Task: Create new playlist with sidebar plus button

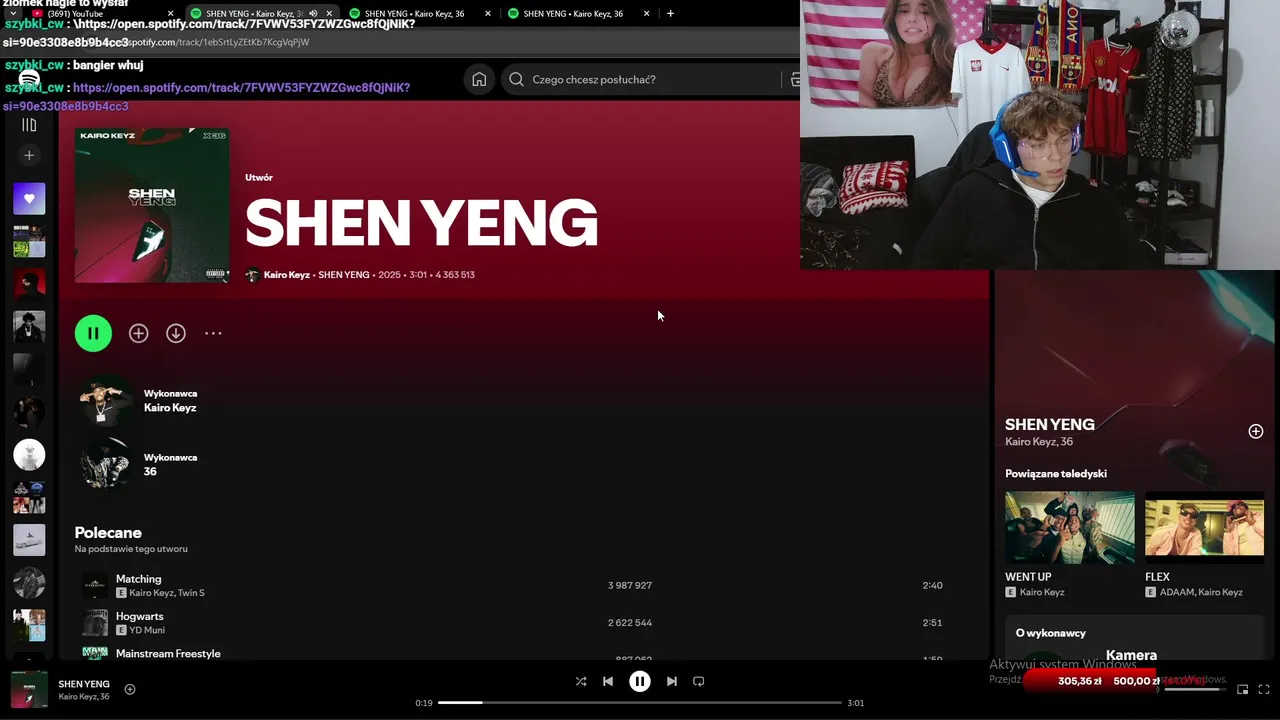Action: point(29,155)
